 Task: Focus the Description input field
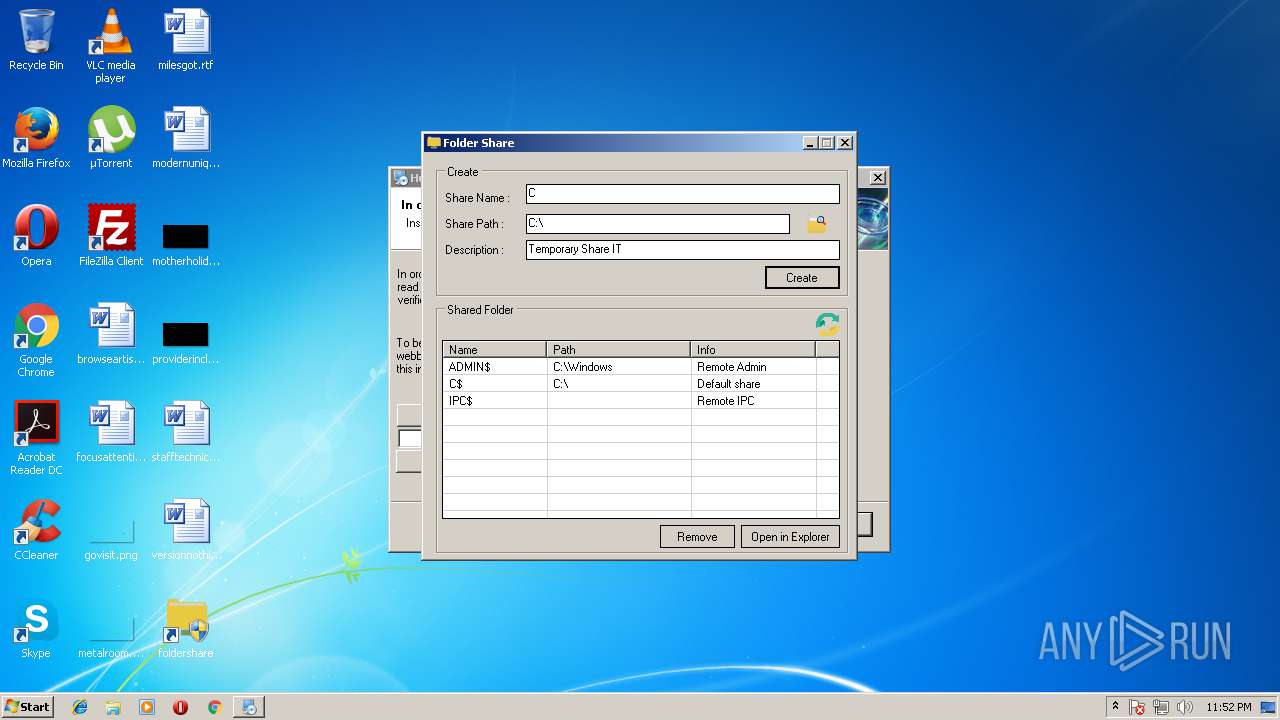(683, 250)
